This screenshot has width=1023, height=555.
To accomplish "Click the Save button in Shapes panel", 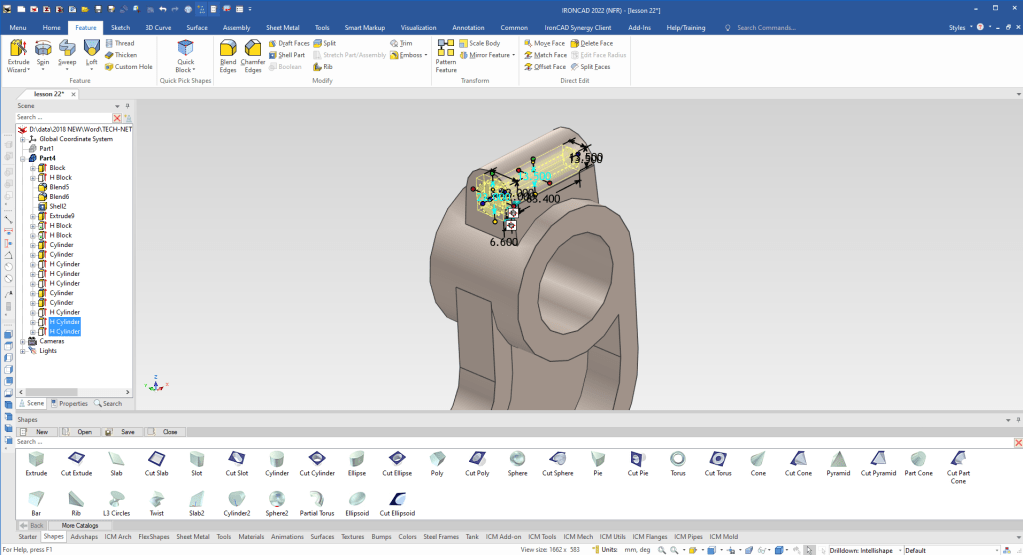I will point(123,432).
